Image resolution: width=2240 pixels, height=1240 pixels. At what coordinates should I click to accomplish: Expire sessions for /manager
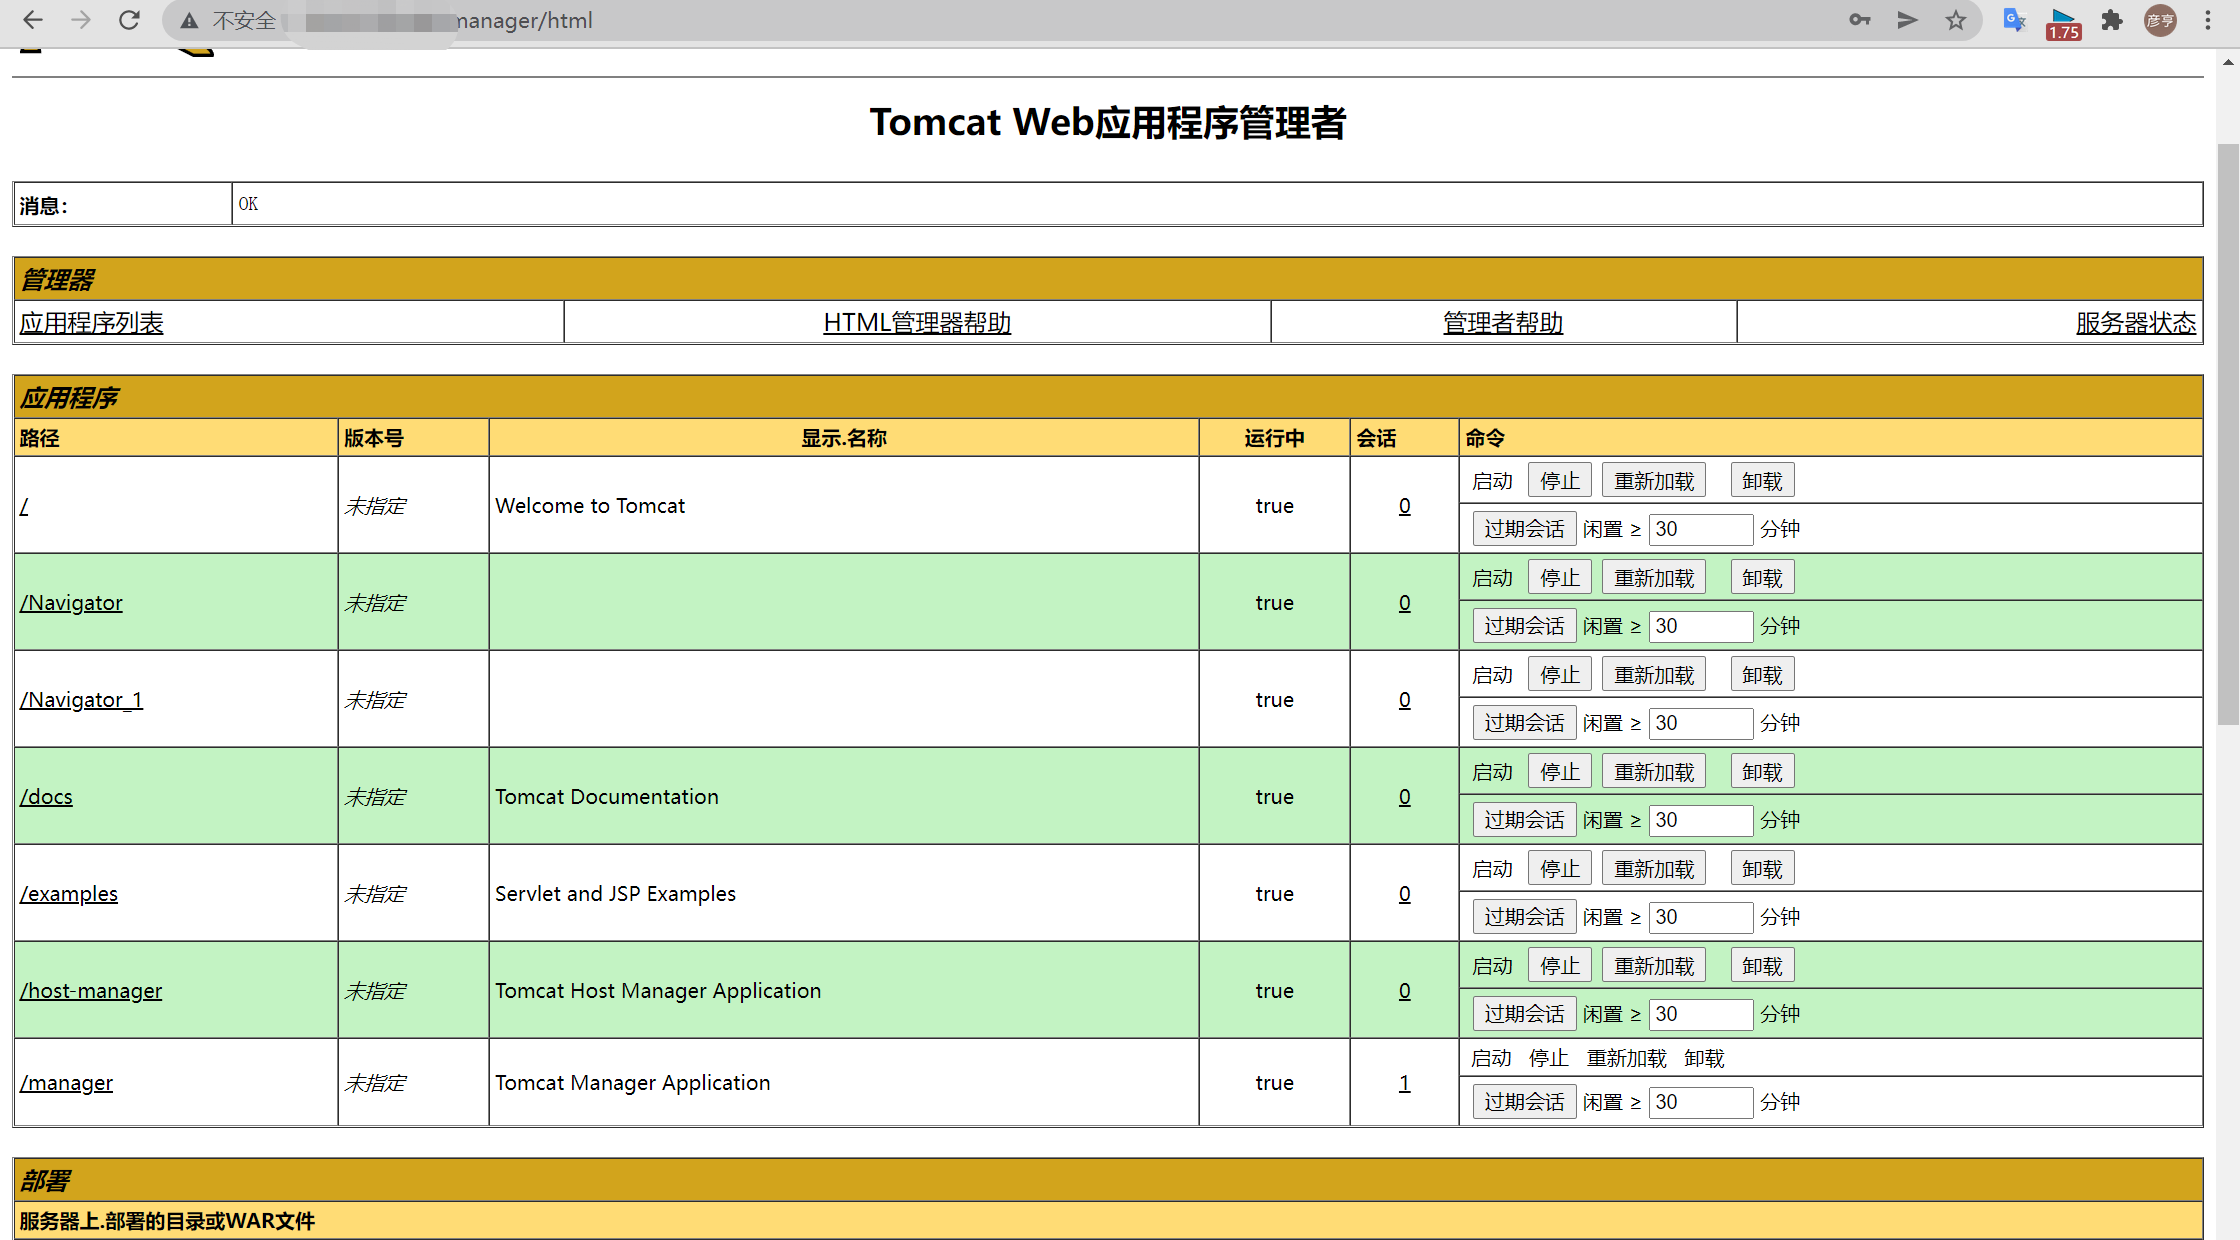tap(1524, 1102)
